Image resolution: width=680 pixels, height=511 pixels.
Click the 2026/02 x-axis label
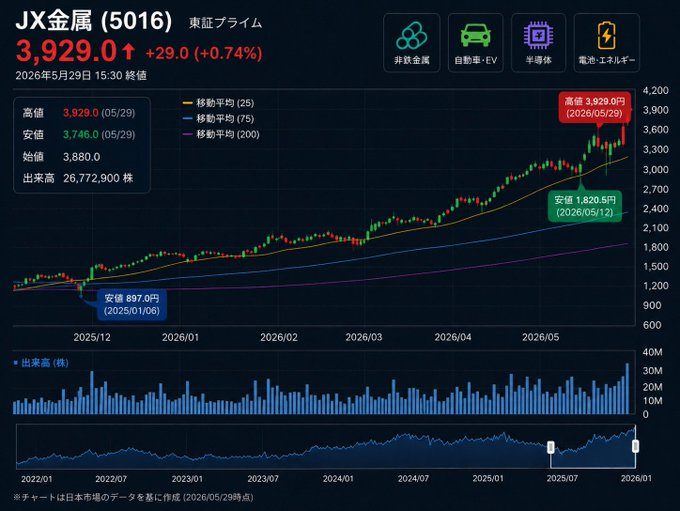(279, 337)
